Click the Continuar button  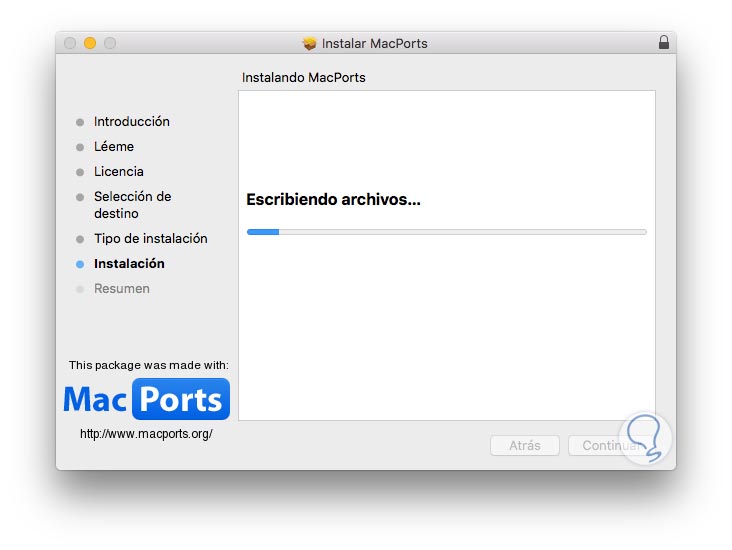pyautogui.click(x=611, y=445)
